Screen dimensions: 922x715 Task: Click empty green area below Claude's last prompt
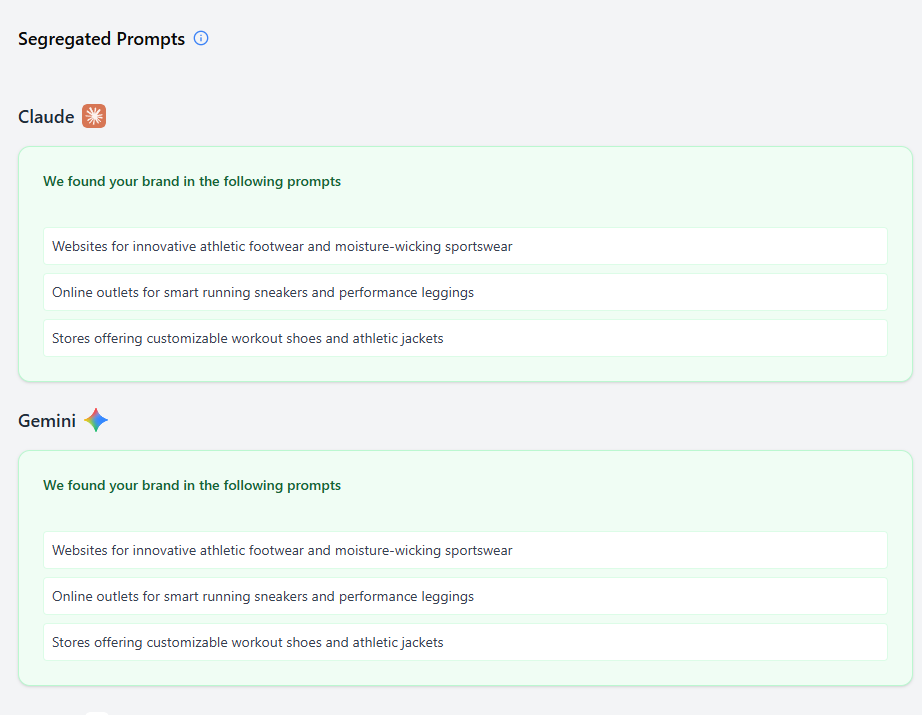(x=465, y=368)
